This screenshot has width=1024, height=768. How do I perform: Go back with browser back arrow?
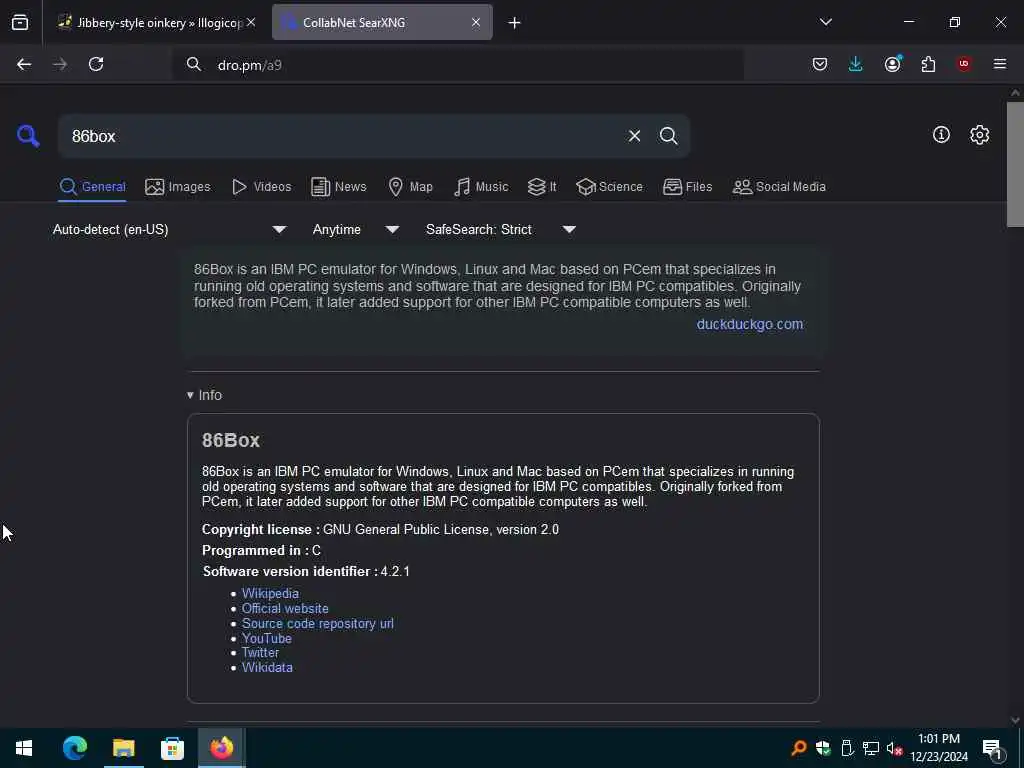click(x=24, y=64)
